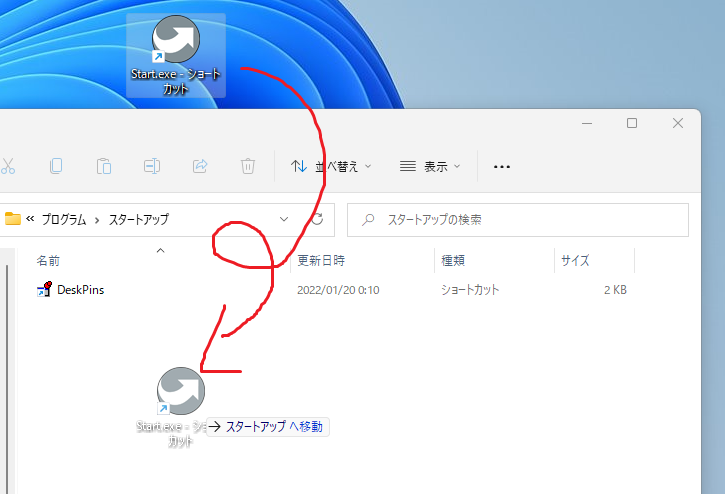Click the Rename icon in the toolbar

(x=152, y=166)
